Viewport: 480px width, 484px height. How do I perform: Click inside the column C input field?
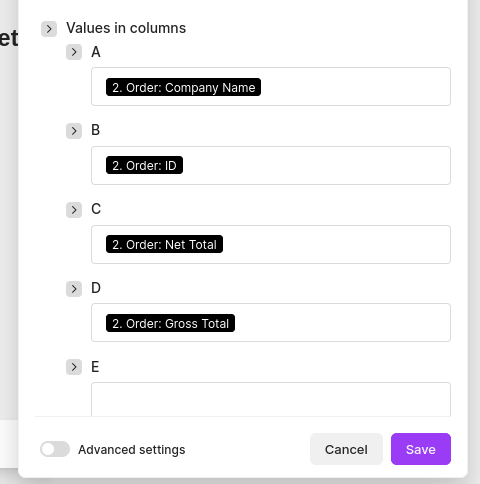[335, 244]
